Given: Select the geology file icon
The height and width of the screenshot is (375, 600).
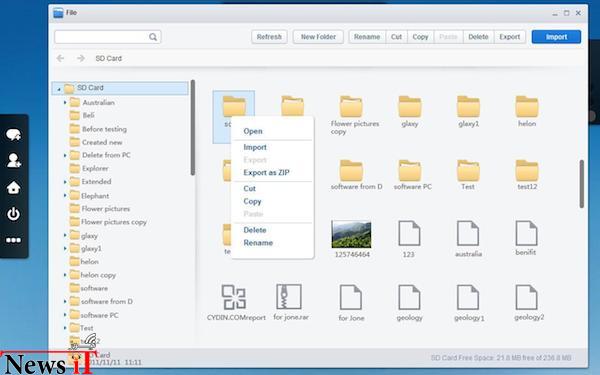Looking at the screenshot, I should 409,297.
